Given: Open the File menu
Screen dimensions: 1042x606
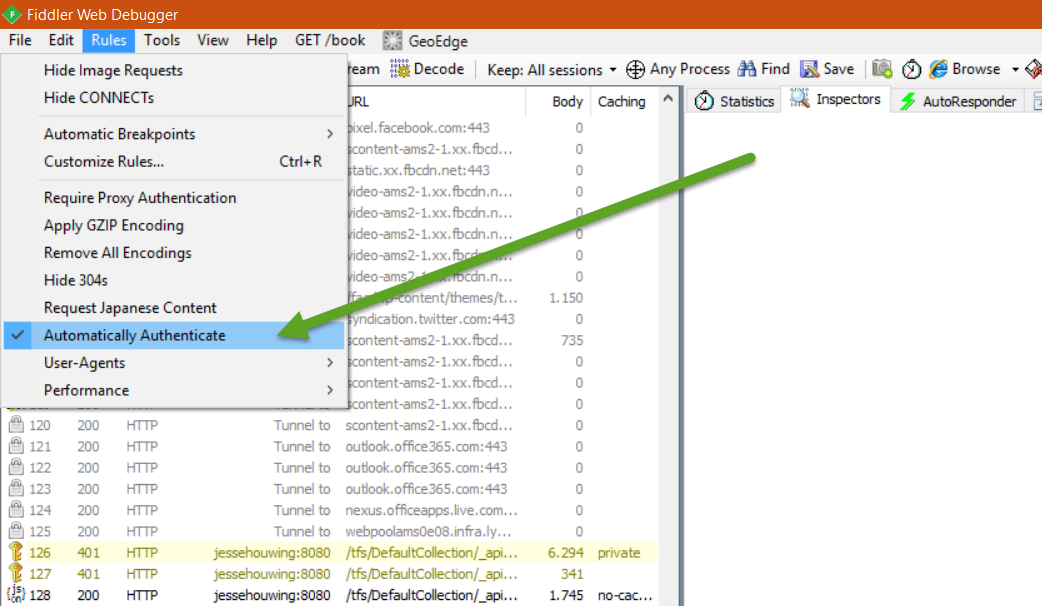Looking at the screenshot, I should coord(20,41).
